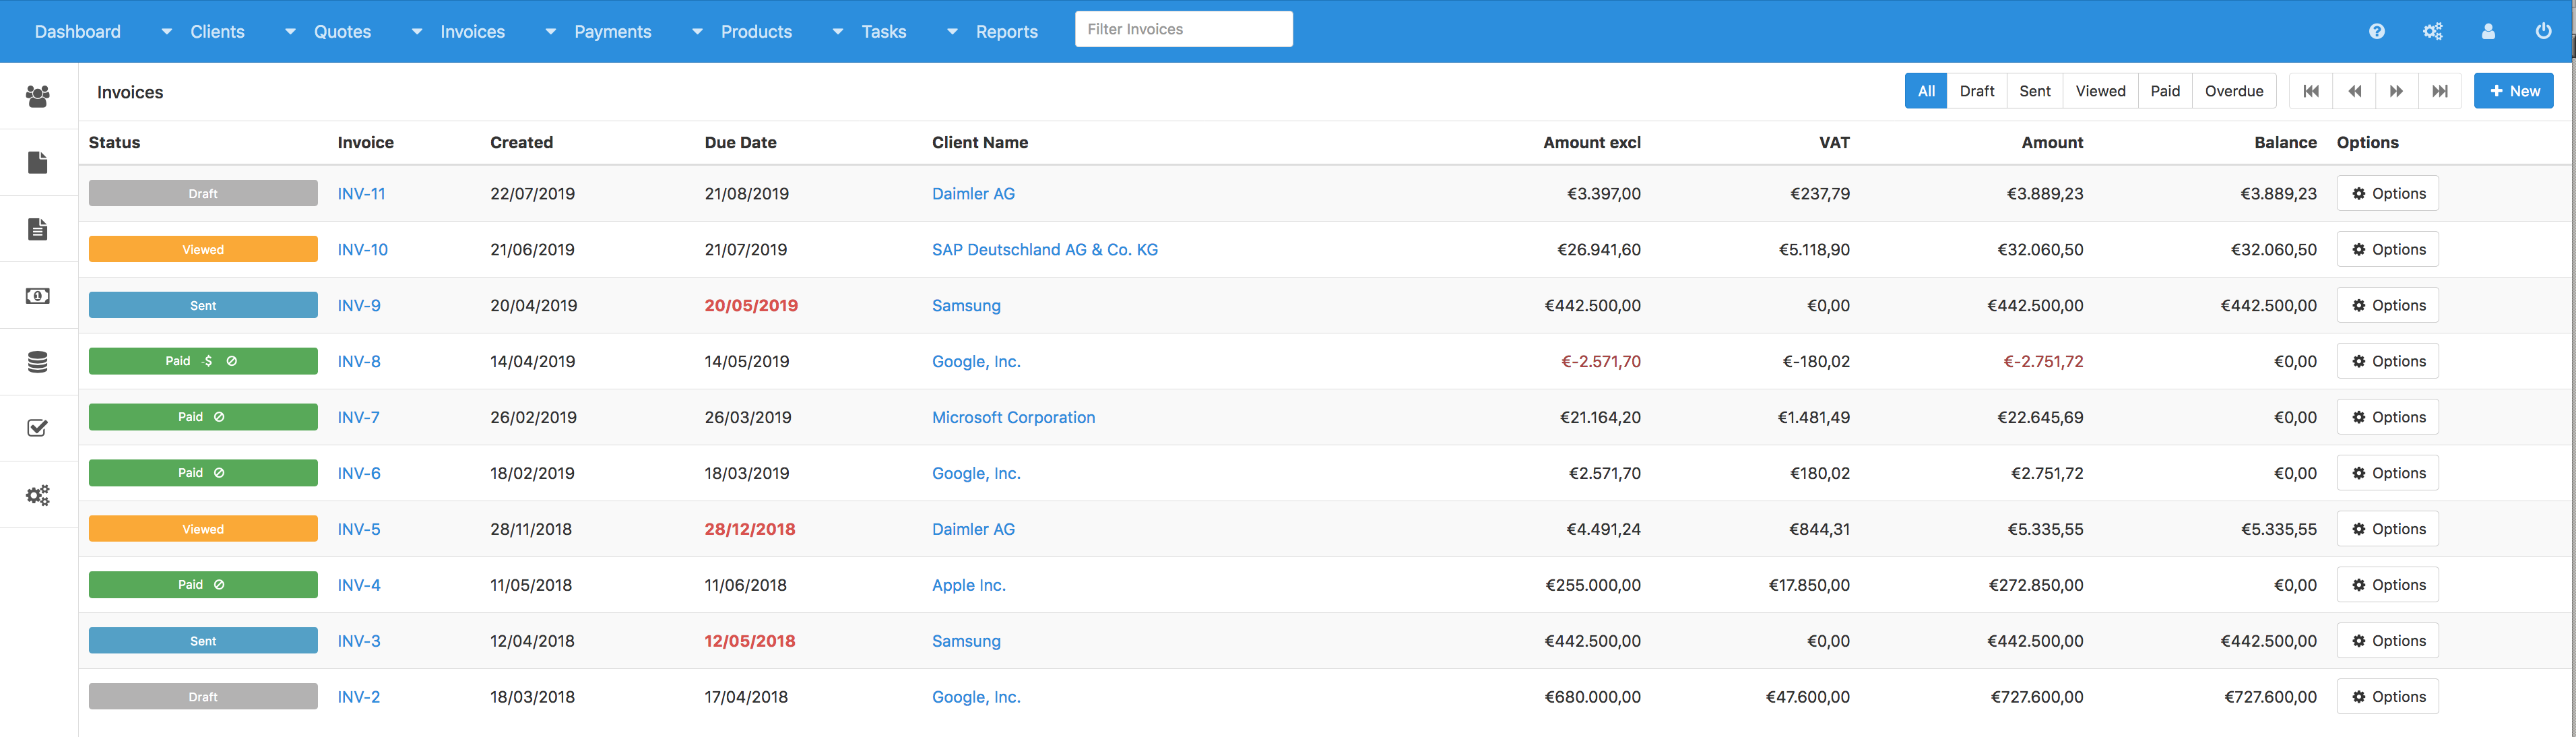The width and height of the screenshot is (2576, 737).
Task: Open Options dropdown for INV-4
Action: pos(2387,585)
